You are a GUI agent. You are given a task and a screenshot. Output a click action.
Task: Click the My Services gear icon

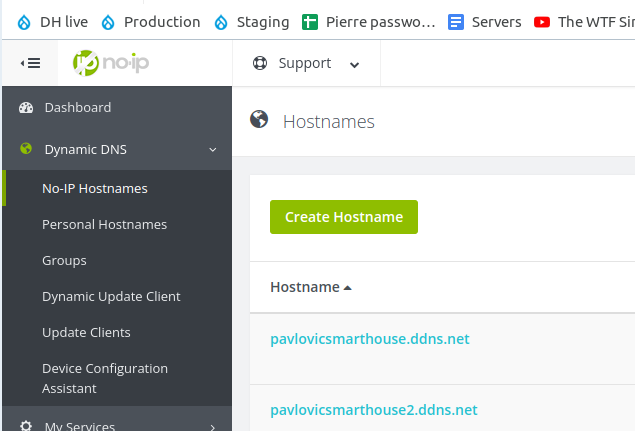point(26,426)
